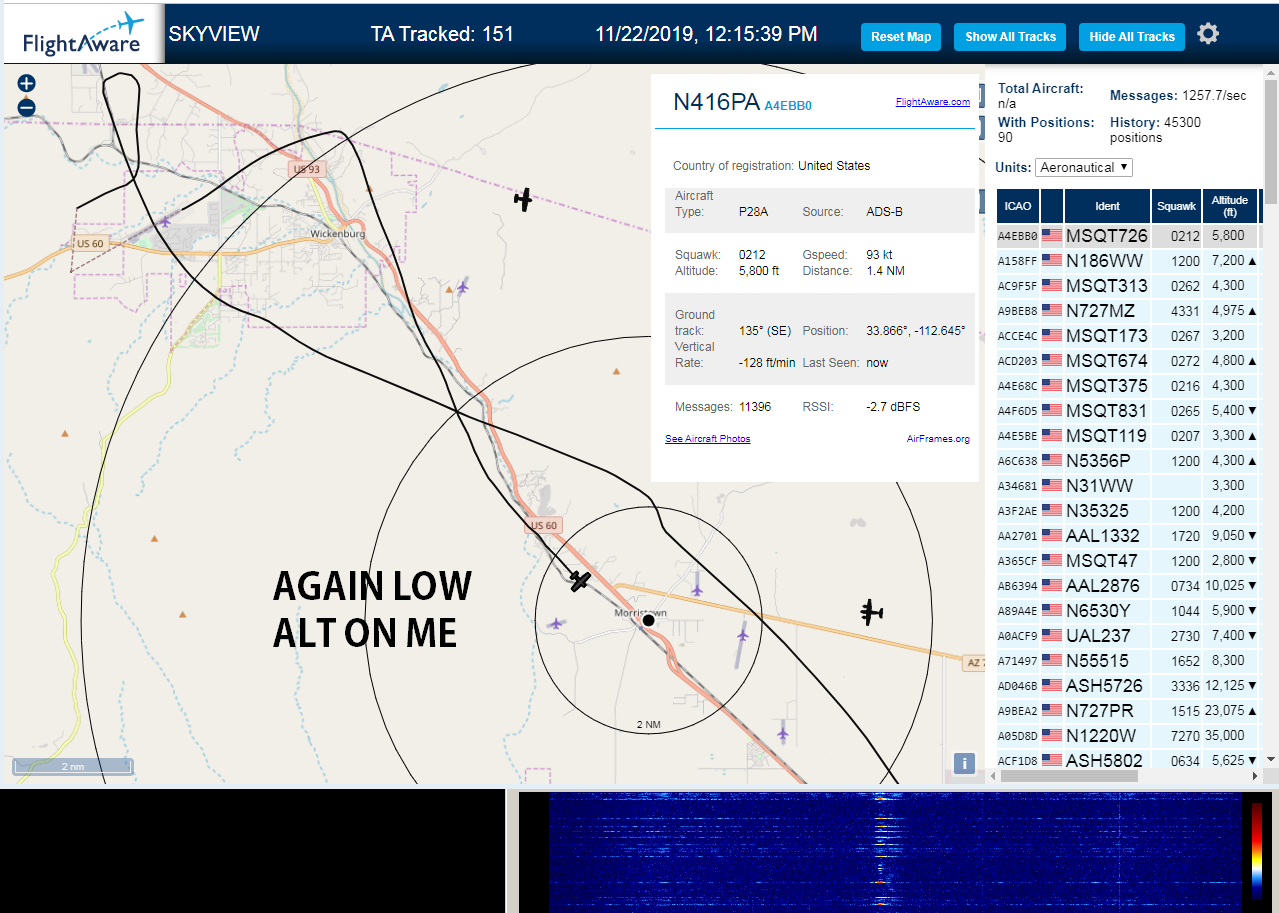This screenshot has width=1279, height=913.
Task: Open See Aircraft Photos link
Action: pyautogui.click(x=707, y=439)
